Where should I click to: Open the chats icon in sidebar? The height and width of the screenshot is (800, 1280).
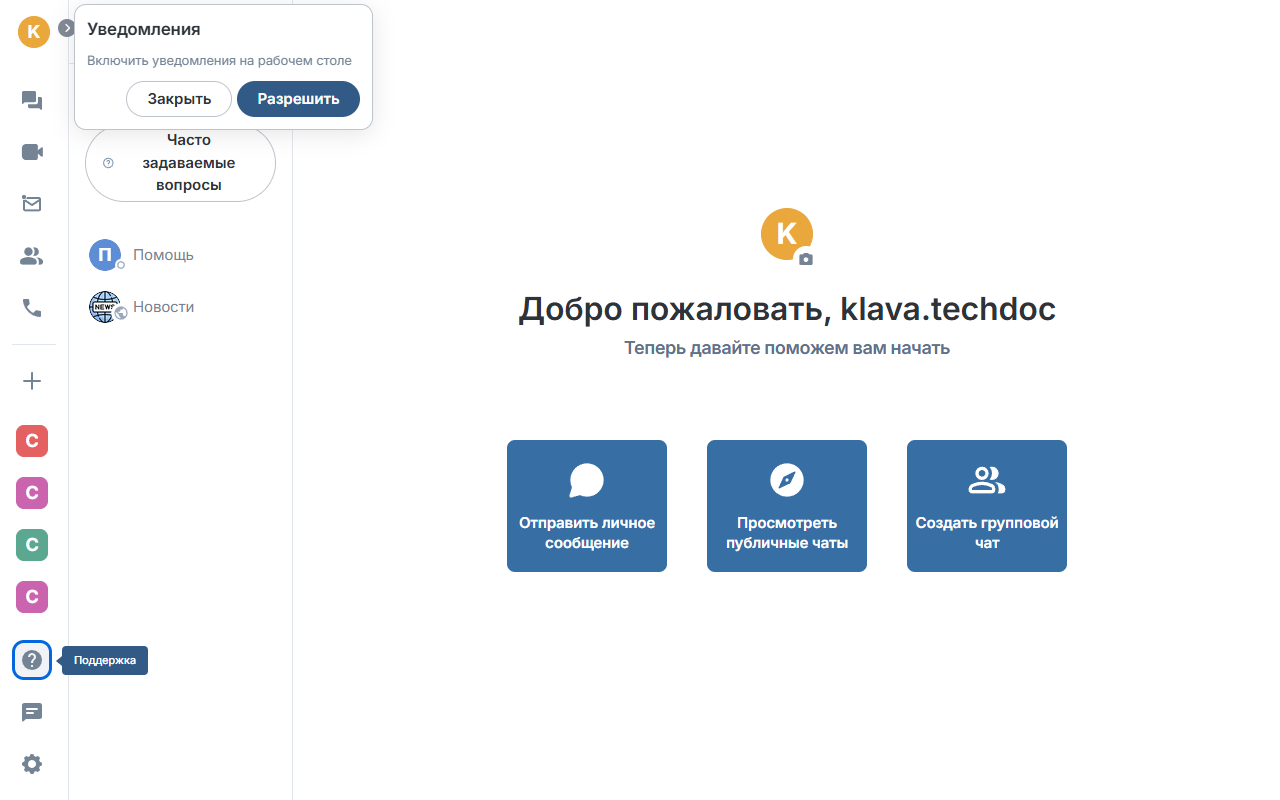tap(32, 100)
